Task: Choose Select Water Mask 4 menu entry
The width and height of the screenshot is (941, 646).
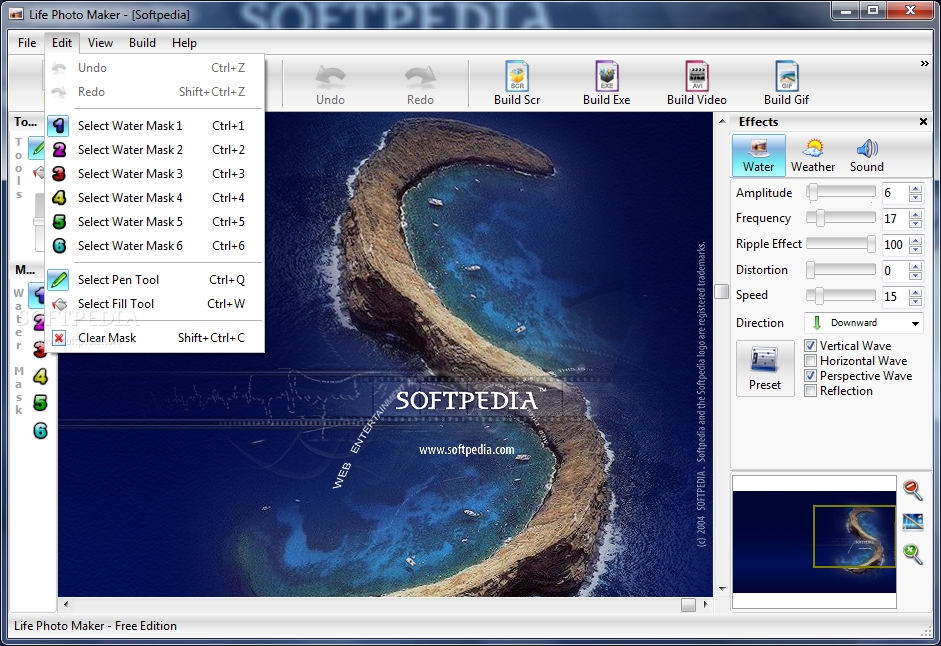Action: 155,198
